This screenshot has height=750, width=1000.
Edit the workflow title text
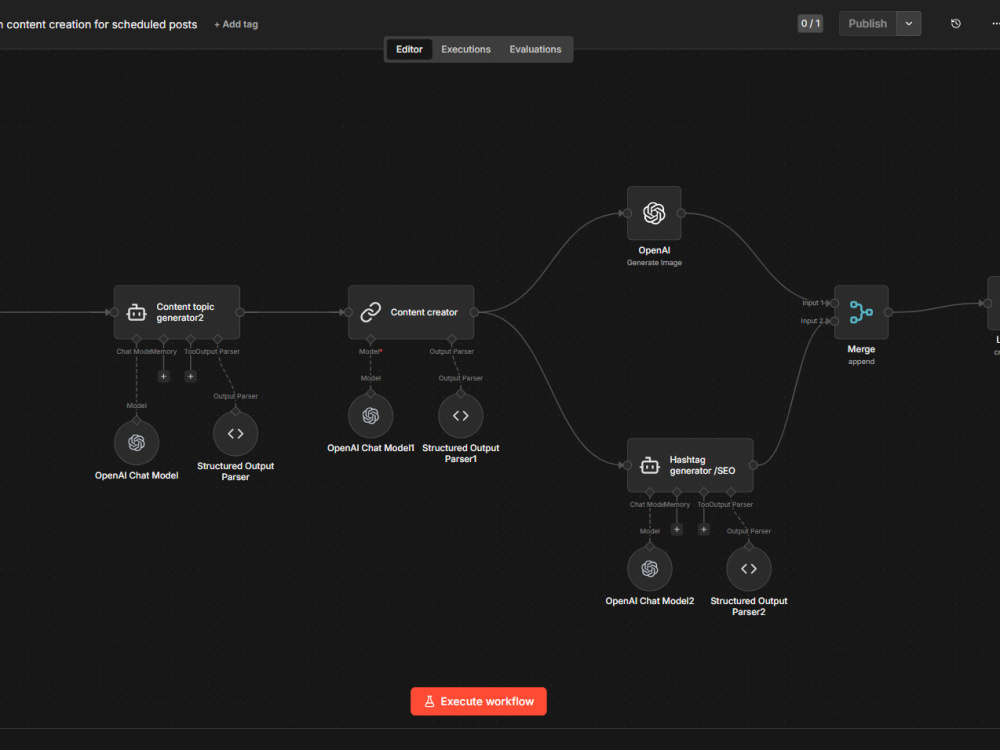99,24
